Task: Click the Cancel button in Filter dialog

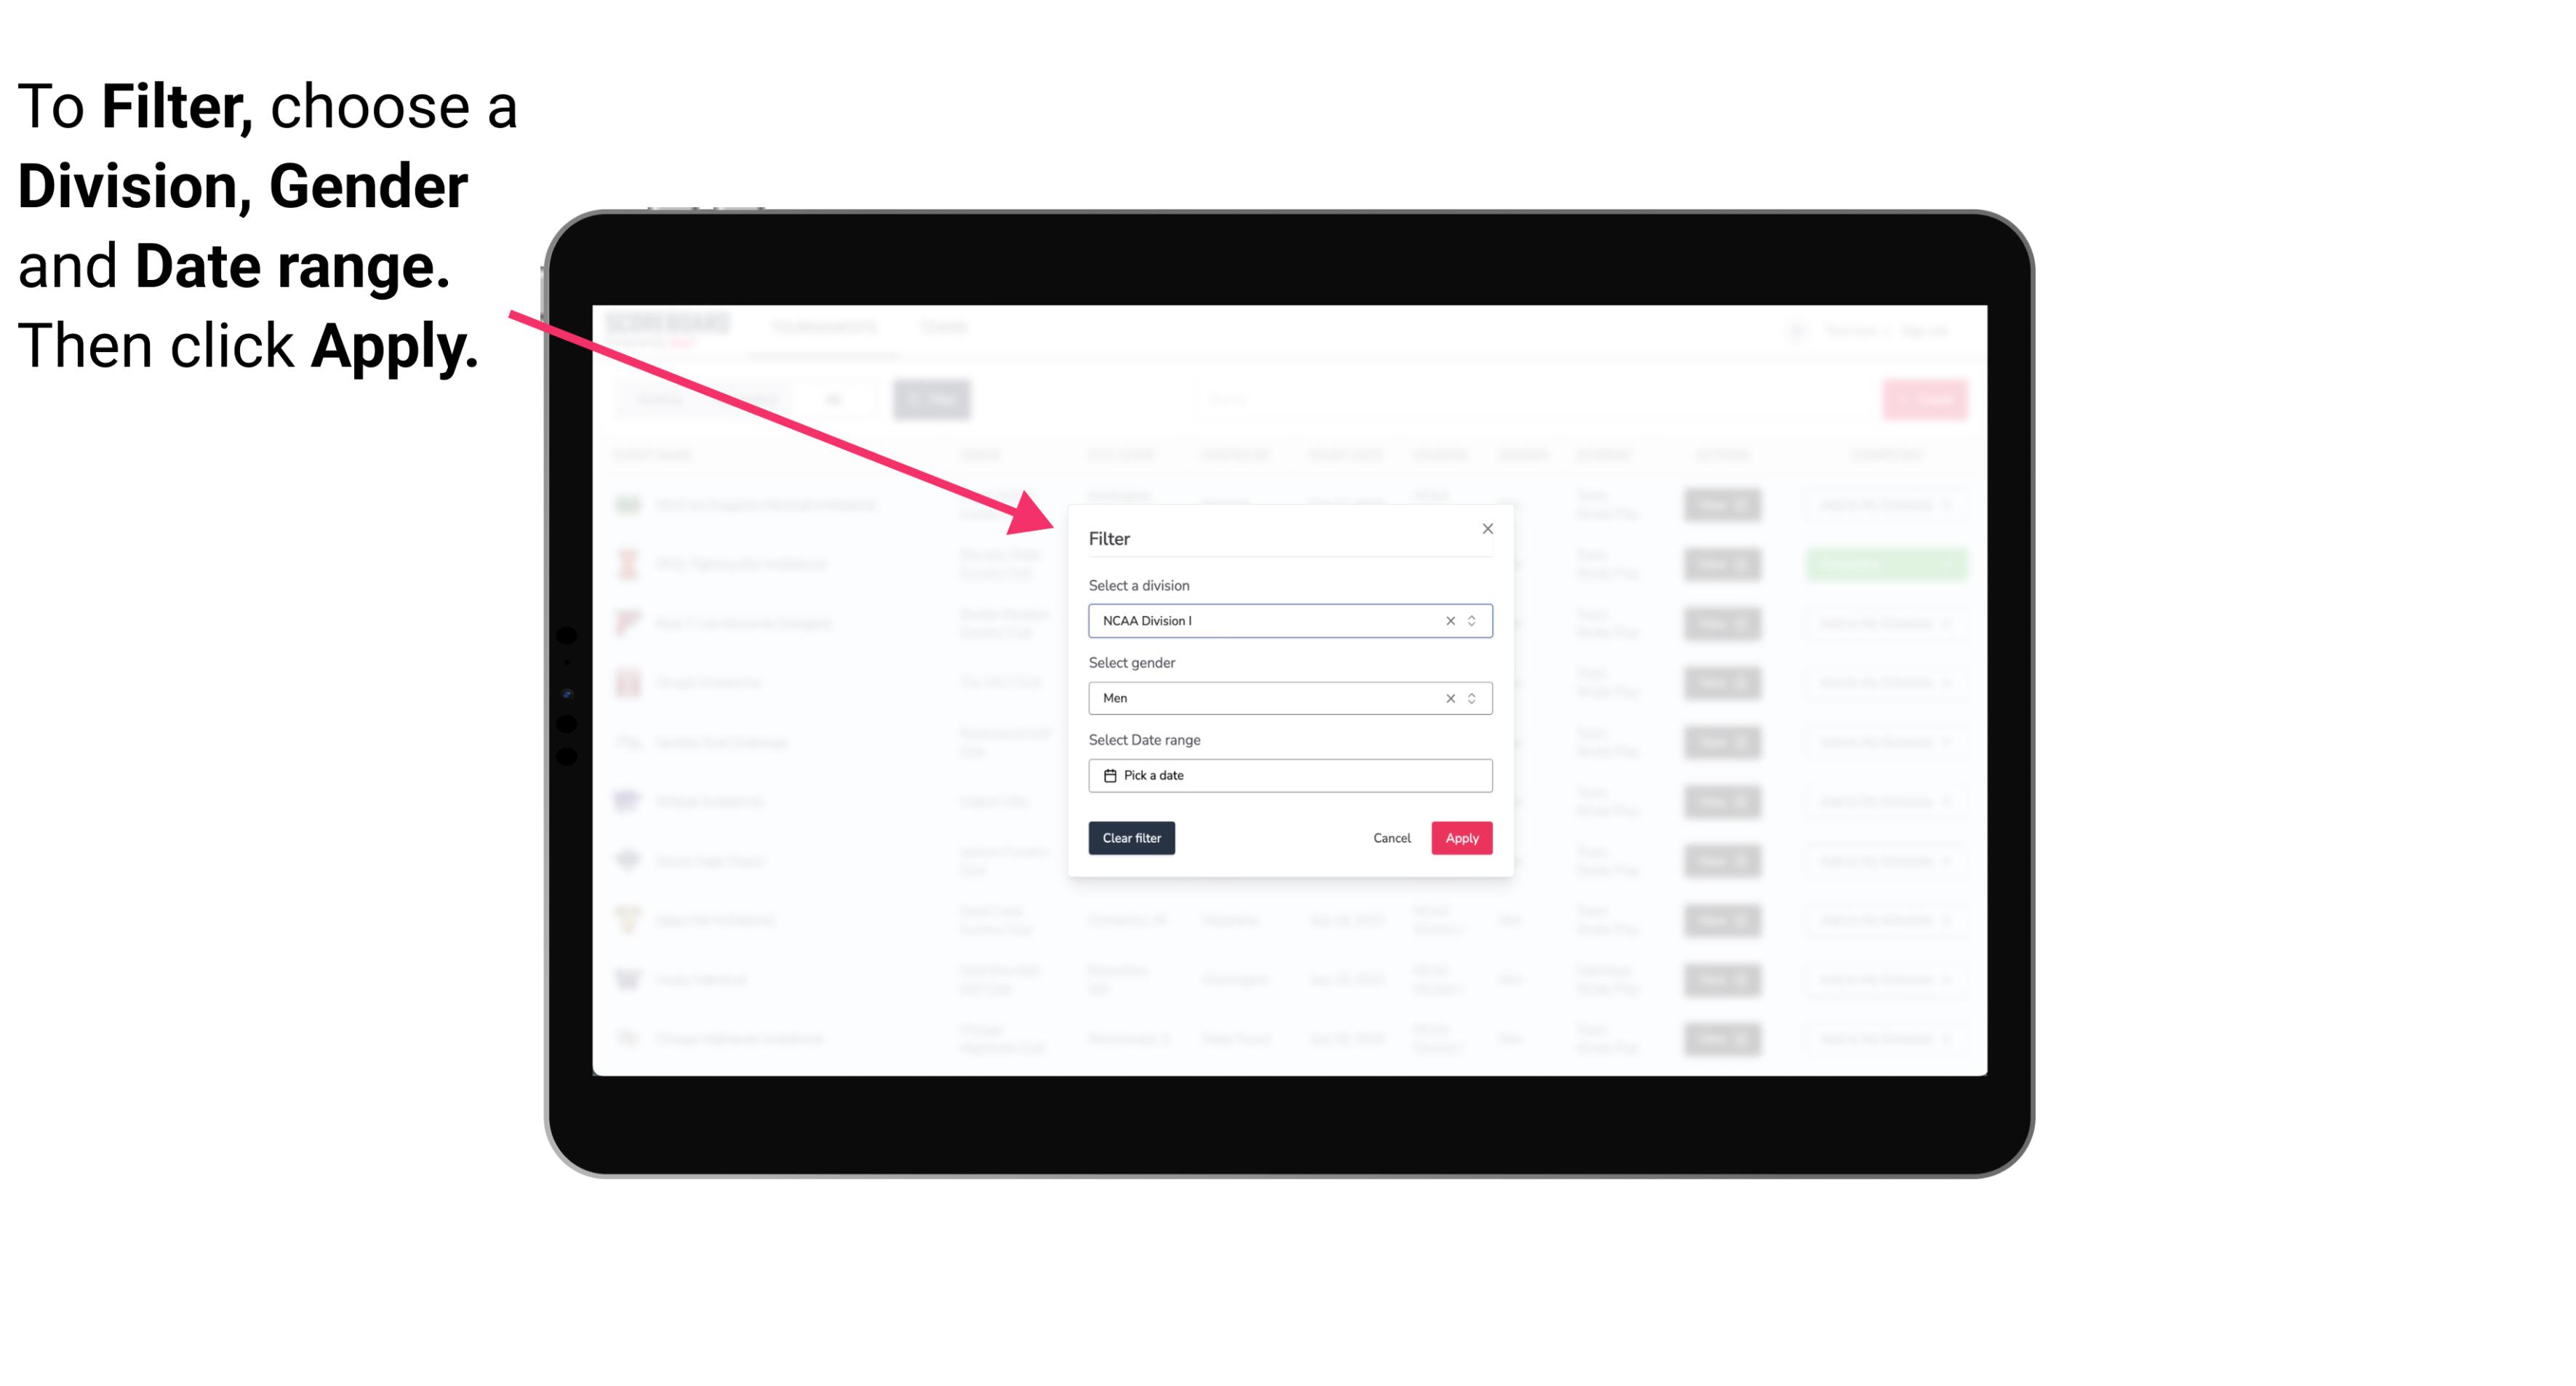Action: tap(1393, 838)
